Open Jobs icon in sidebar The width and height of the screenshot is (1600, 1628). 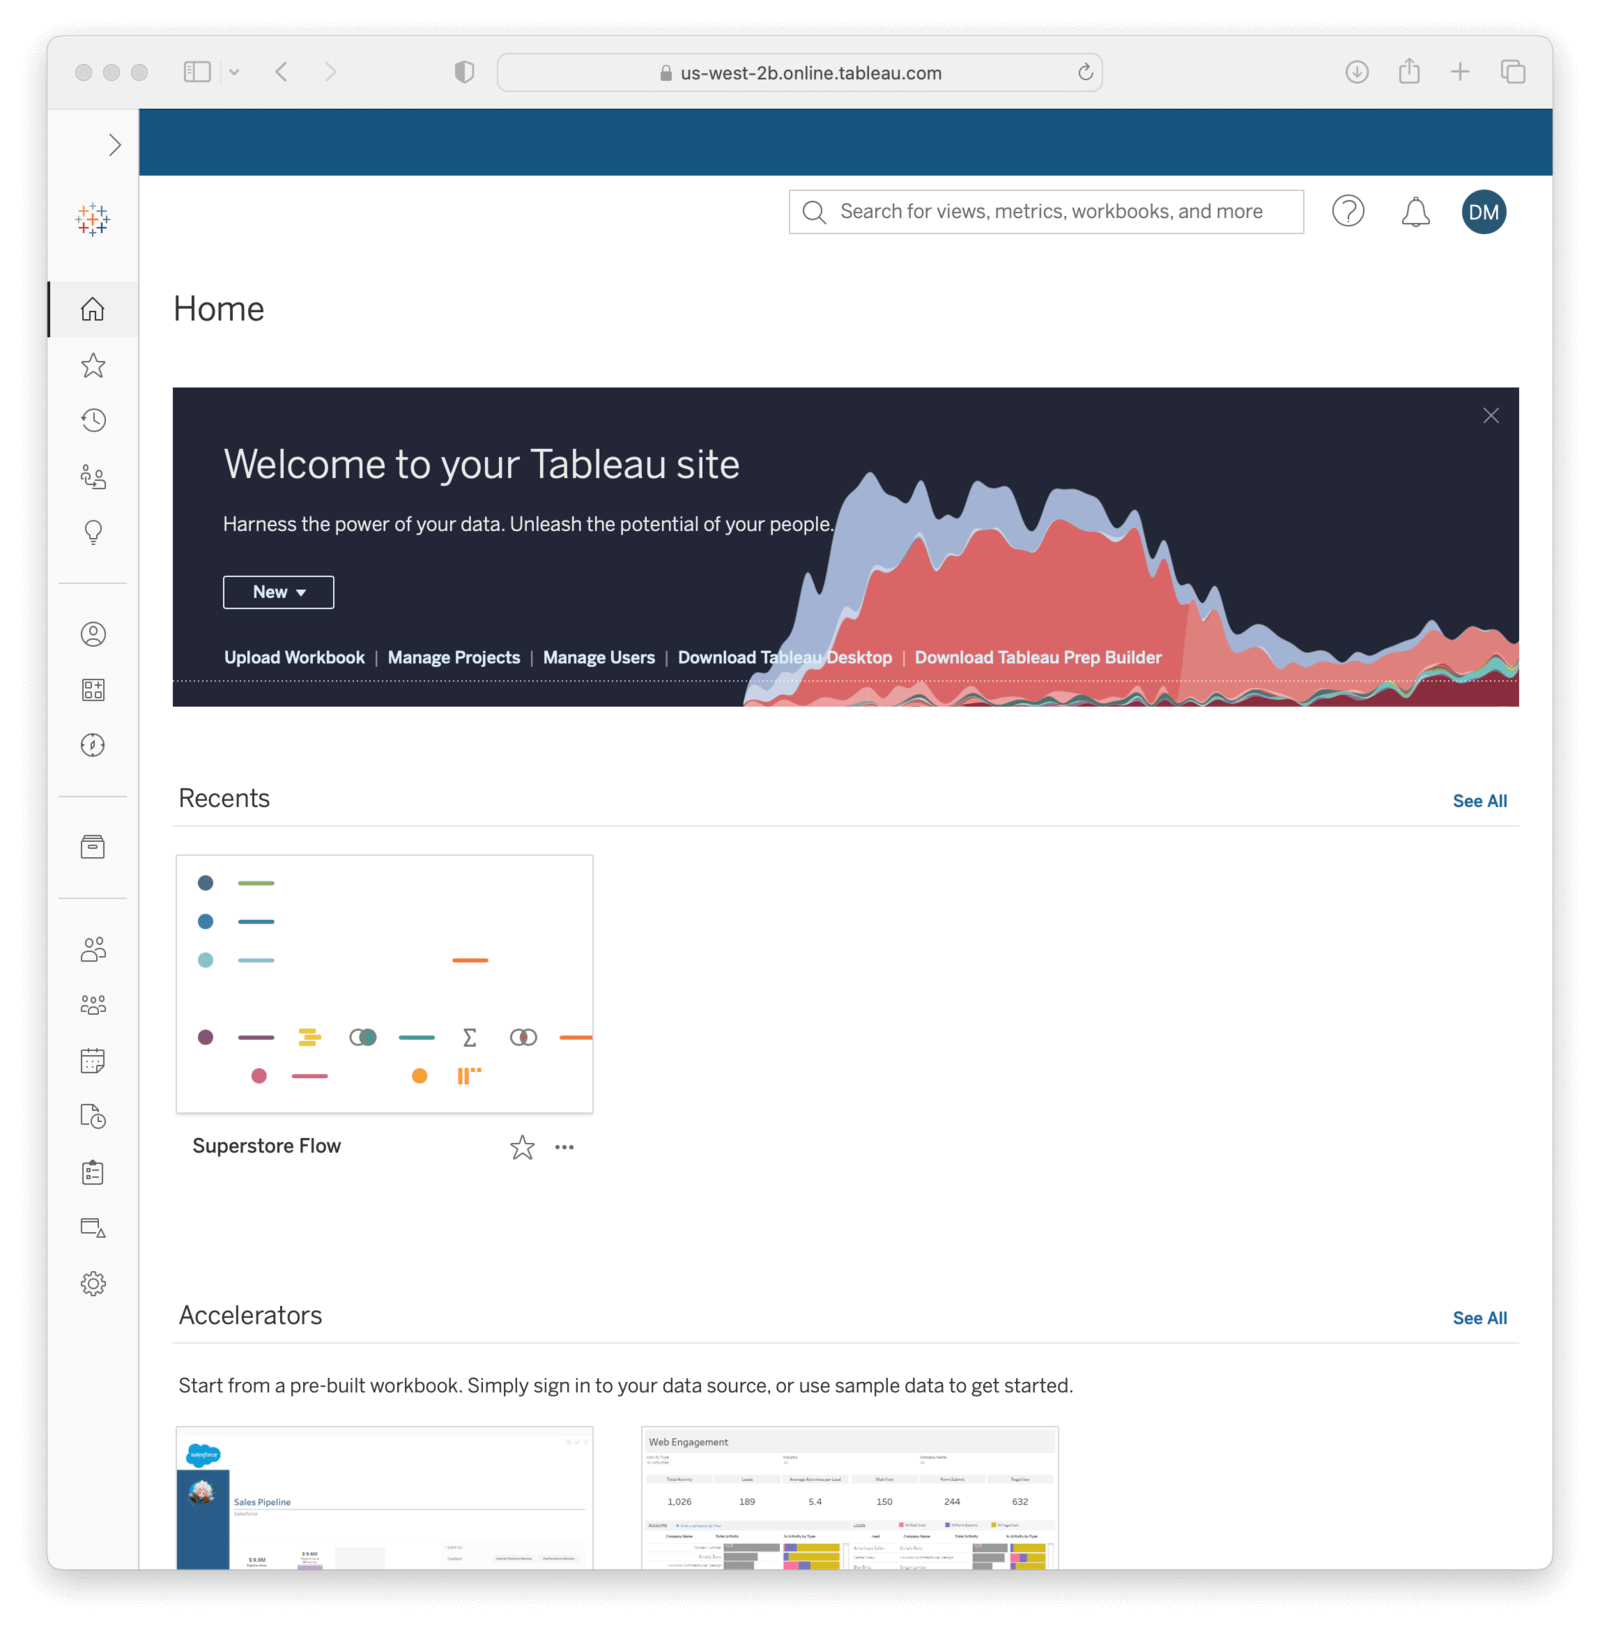(93, 1116)
